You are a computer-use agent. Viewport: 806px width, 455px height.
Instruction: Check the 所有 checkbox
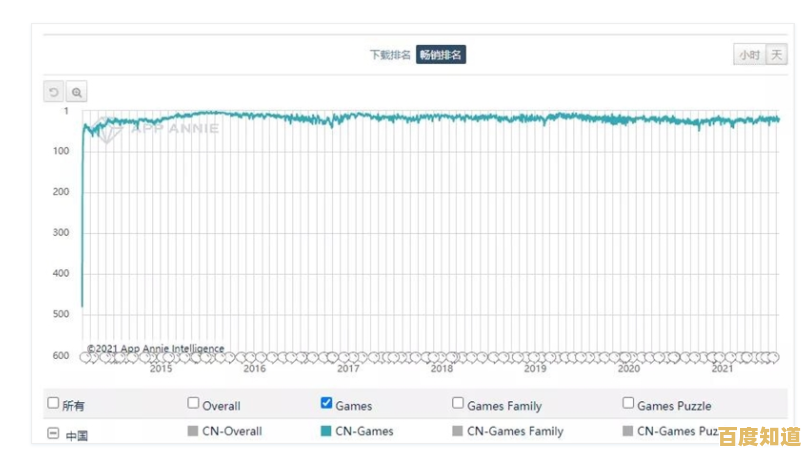click(54, 403)
